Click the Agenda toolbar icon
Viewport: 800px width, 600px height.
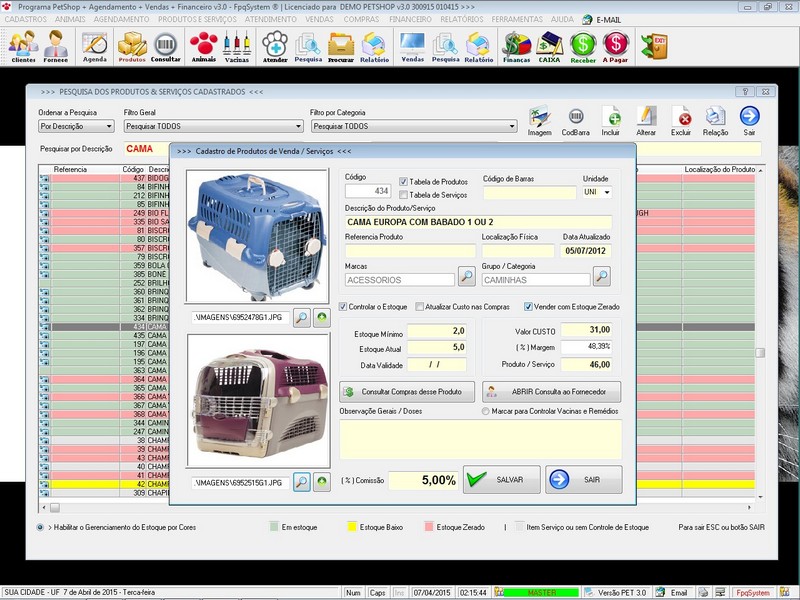pyautogui.click(x=95, y=45)
